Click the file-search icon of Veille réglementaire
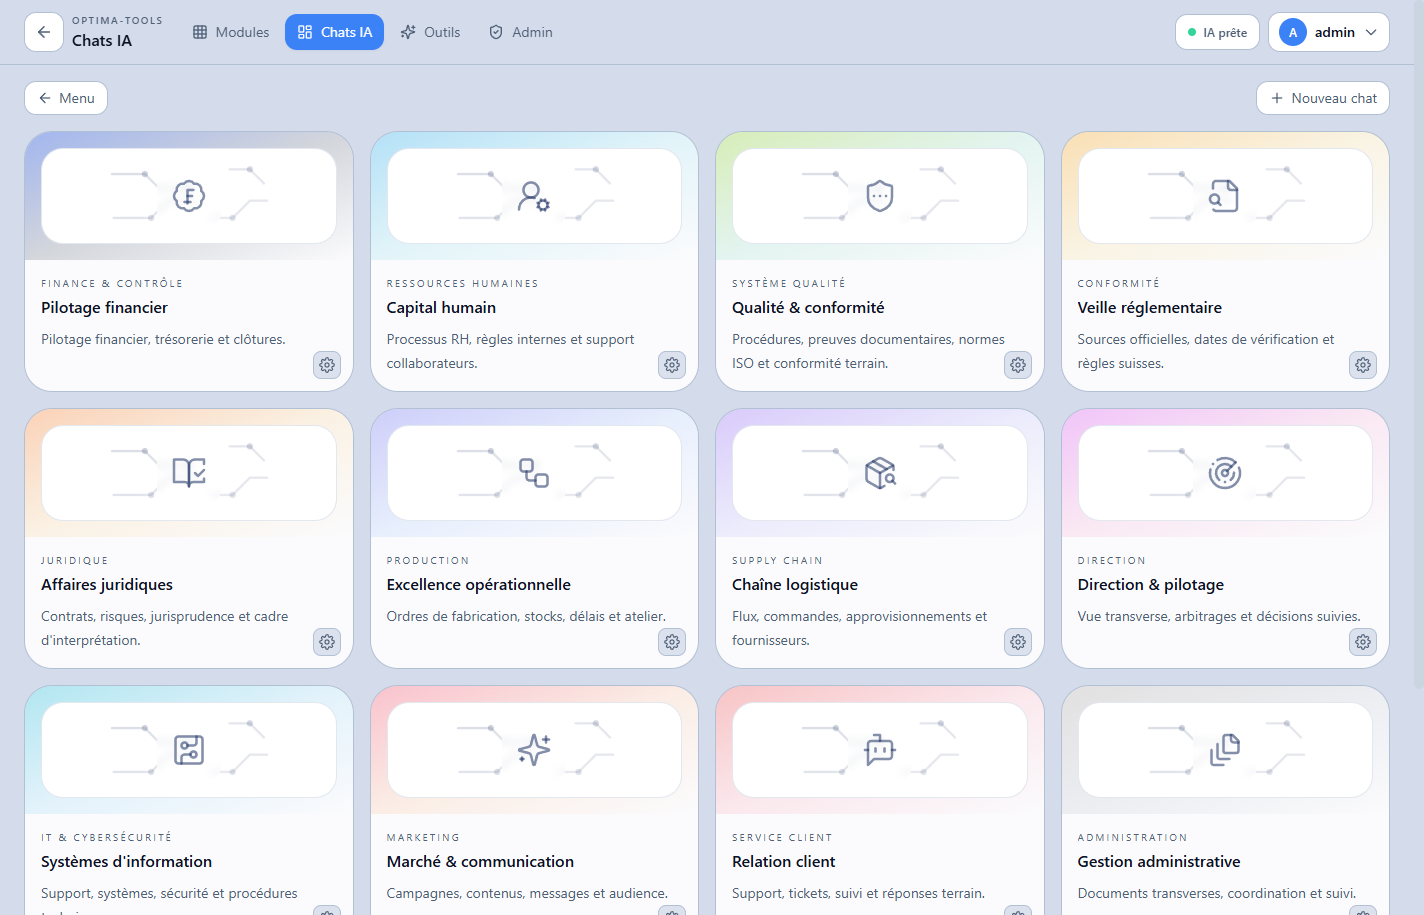Image resolution: width=1424 pixels, height=915 pixels. tap(1225, 196)
